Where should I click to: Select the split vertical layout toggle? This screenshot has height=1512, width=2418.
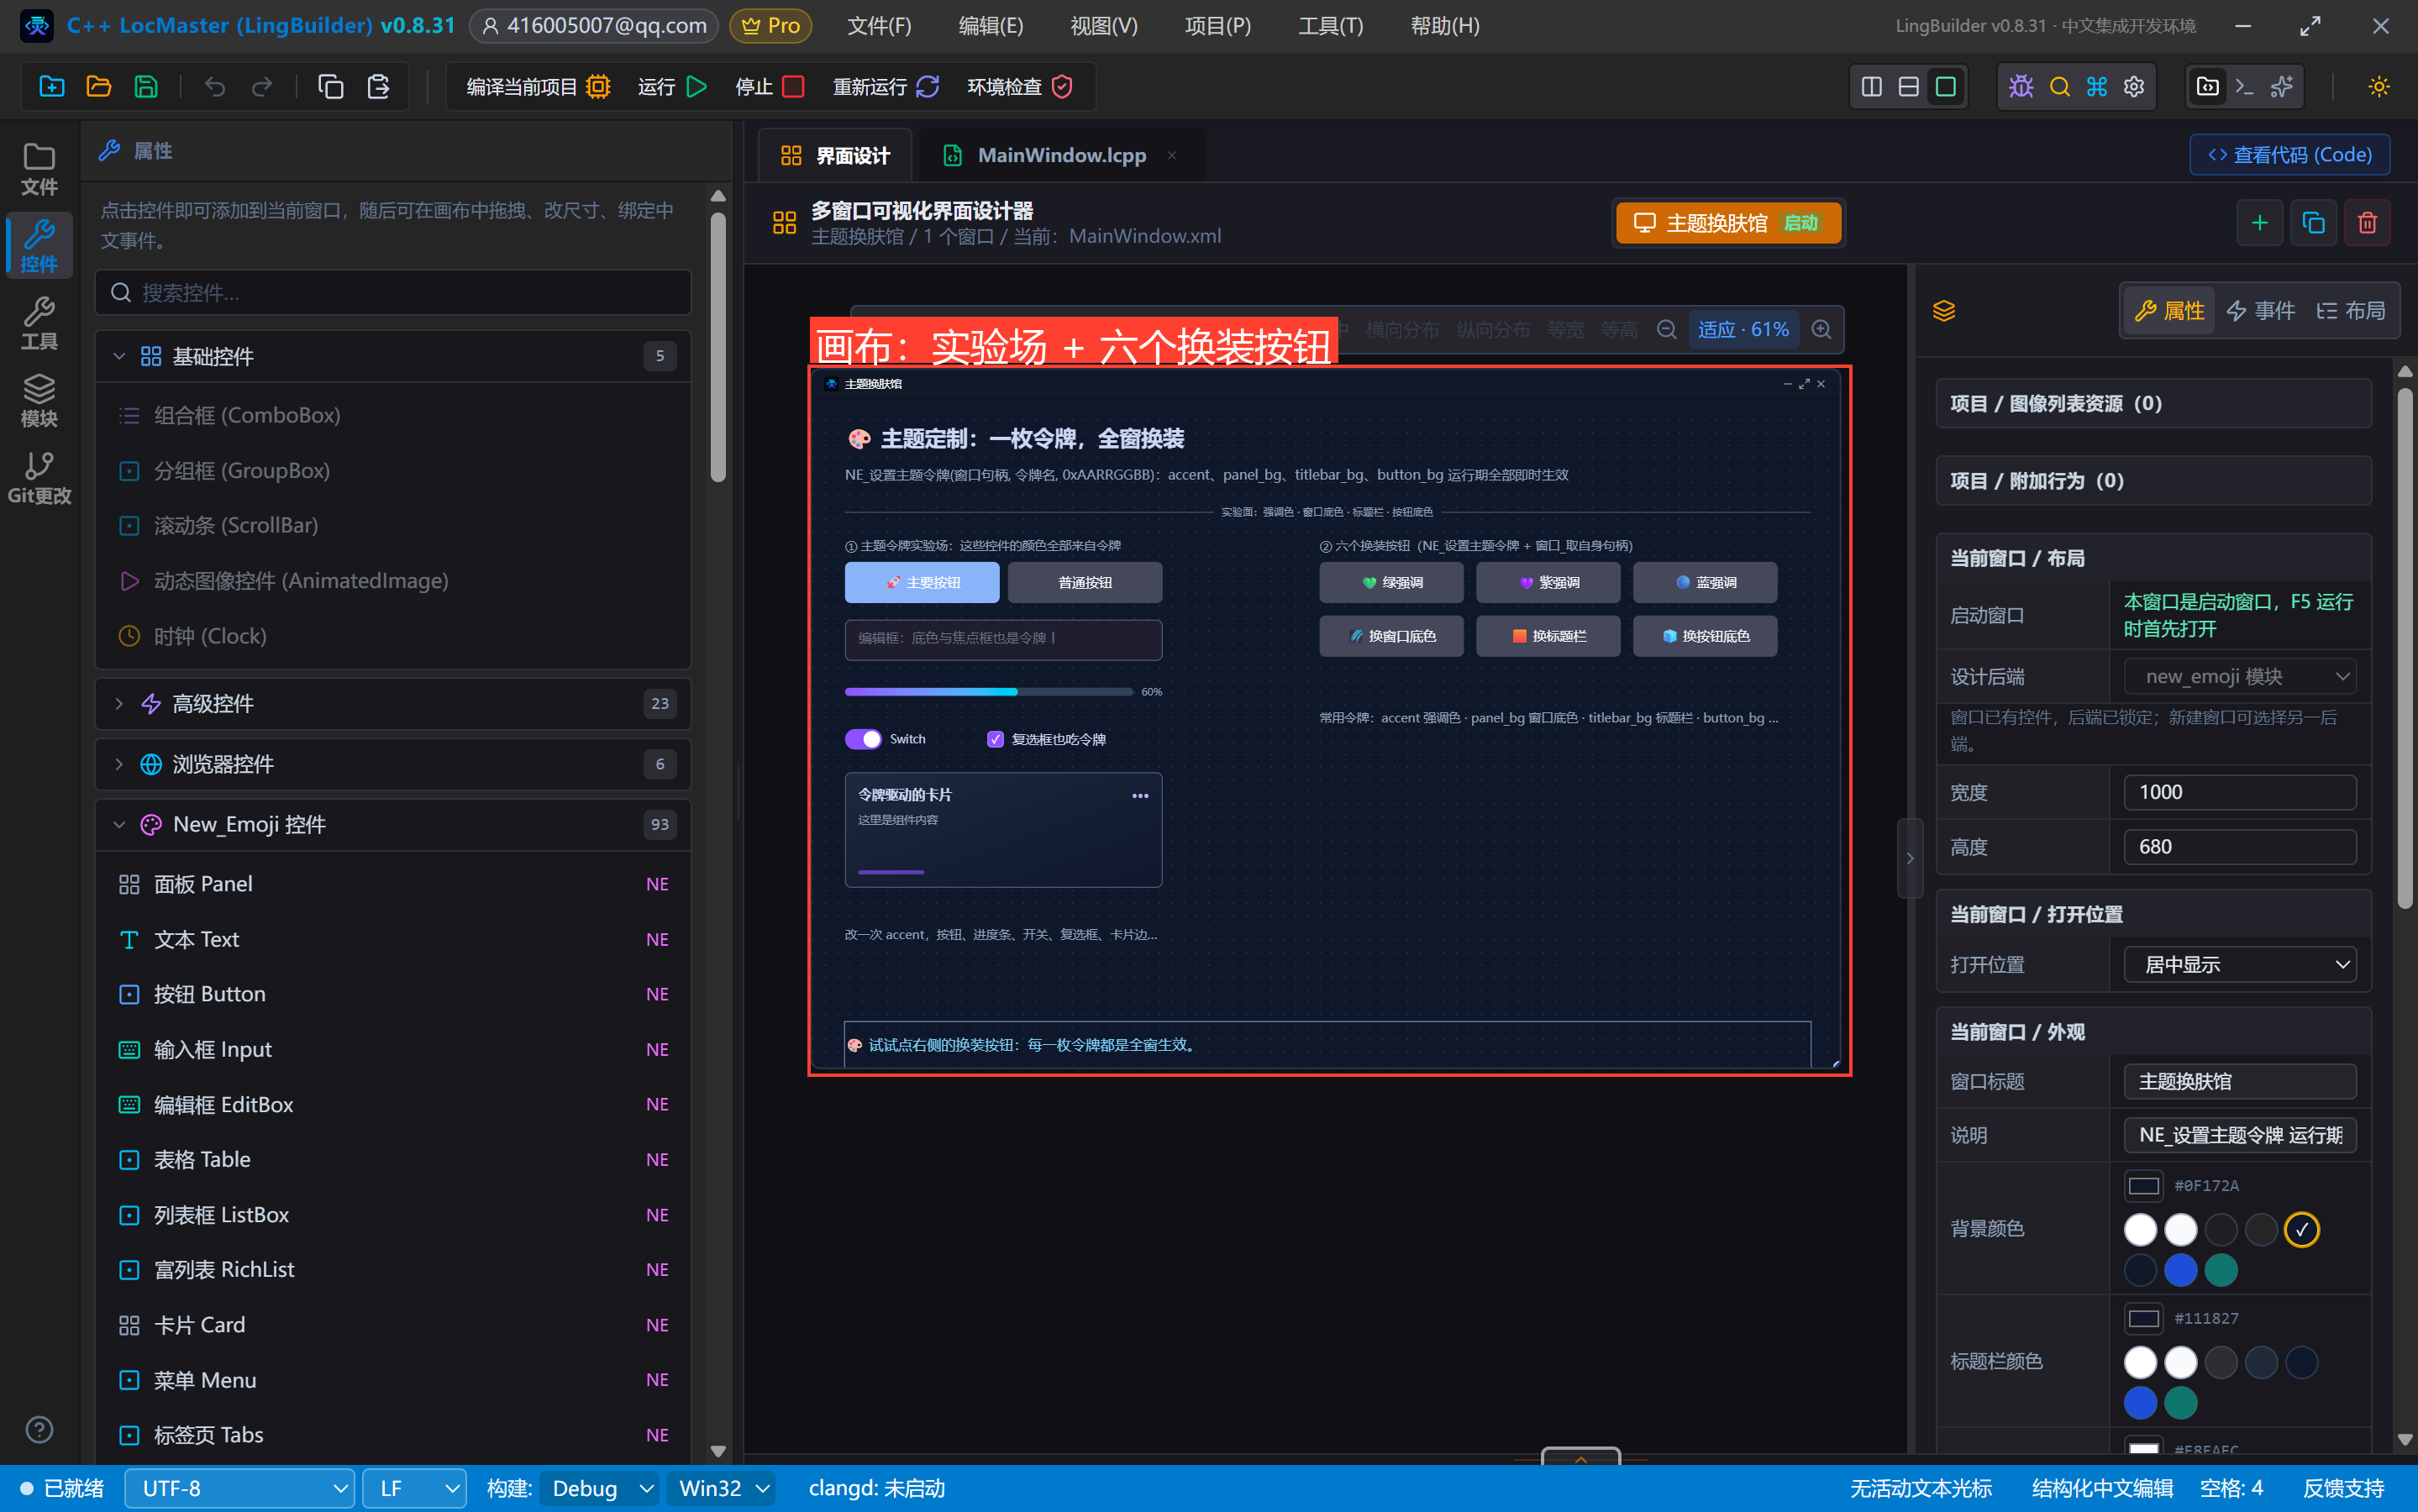pos(1871,87)
